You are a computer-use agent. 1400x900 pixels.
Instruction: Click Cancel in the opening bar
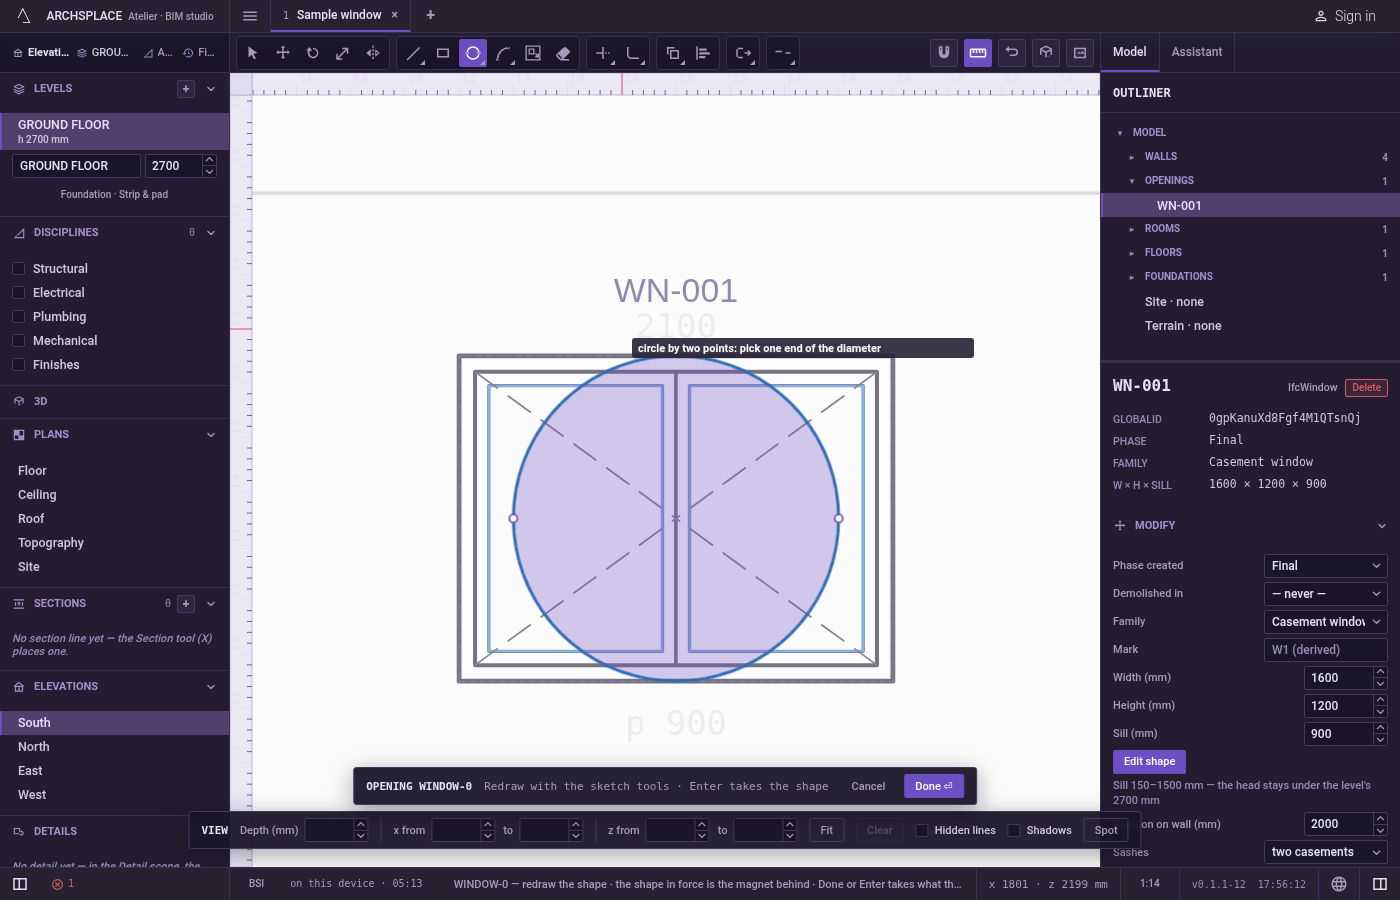[x=868, y=786]
